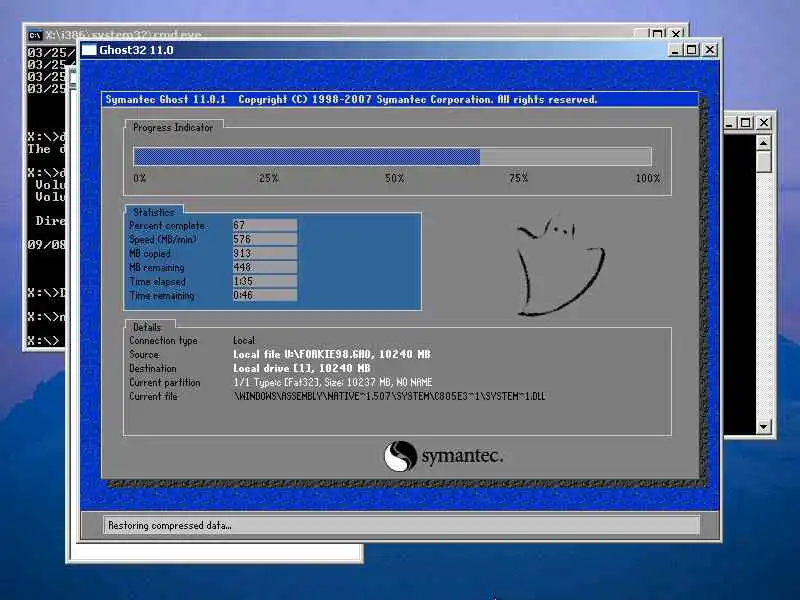Click the Current file SYSTEM~1.DLL path
800x600 pixels.
coord(389,396)
